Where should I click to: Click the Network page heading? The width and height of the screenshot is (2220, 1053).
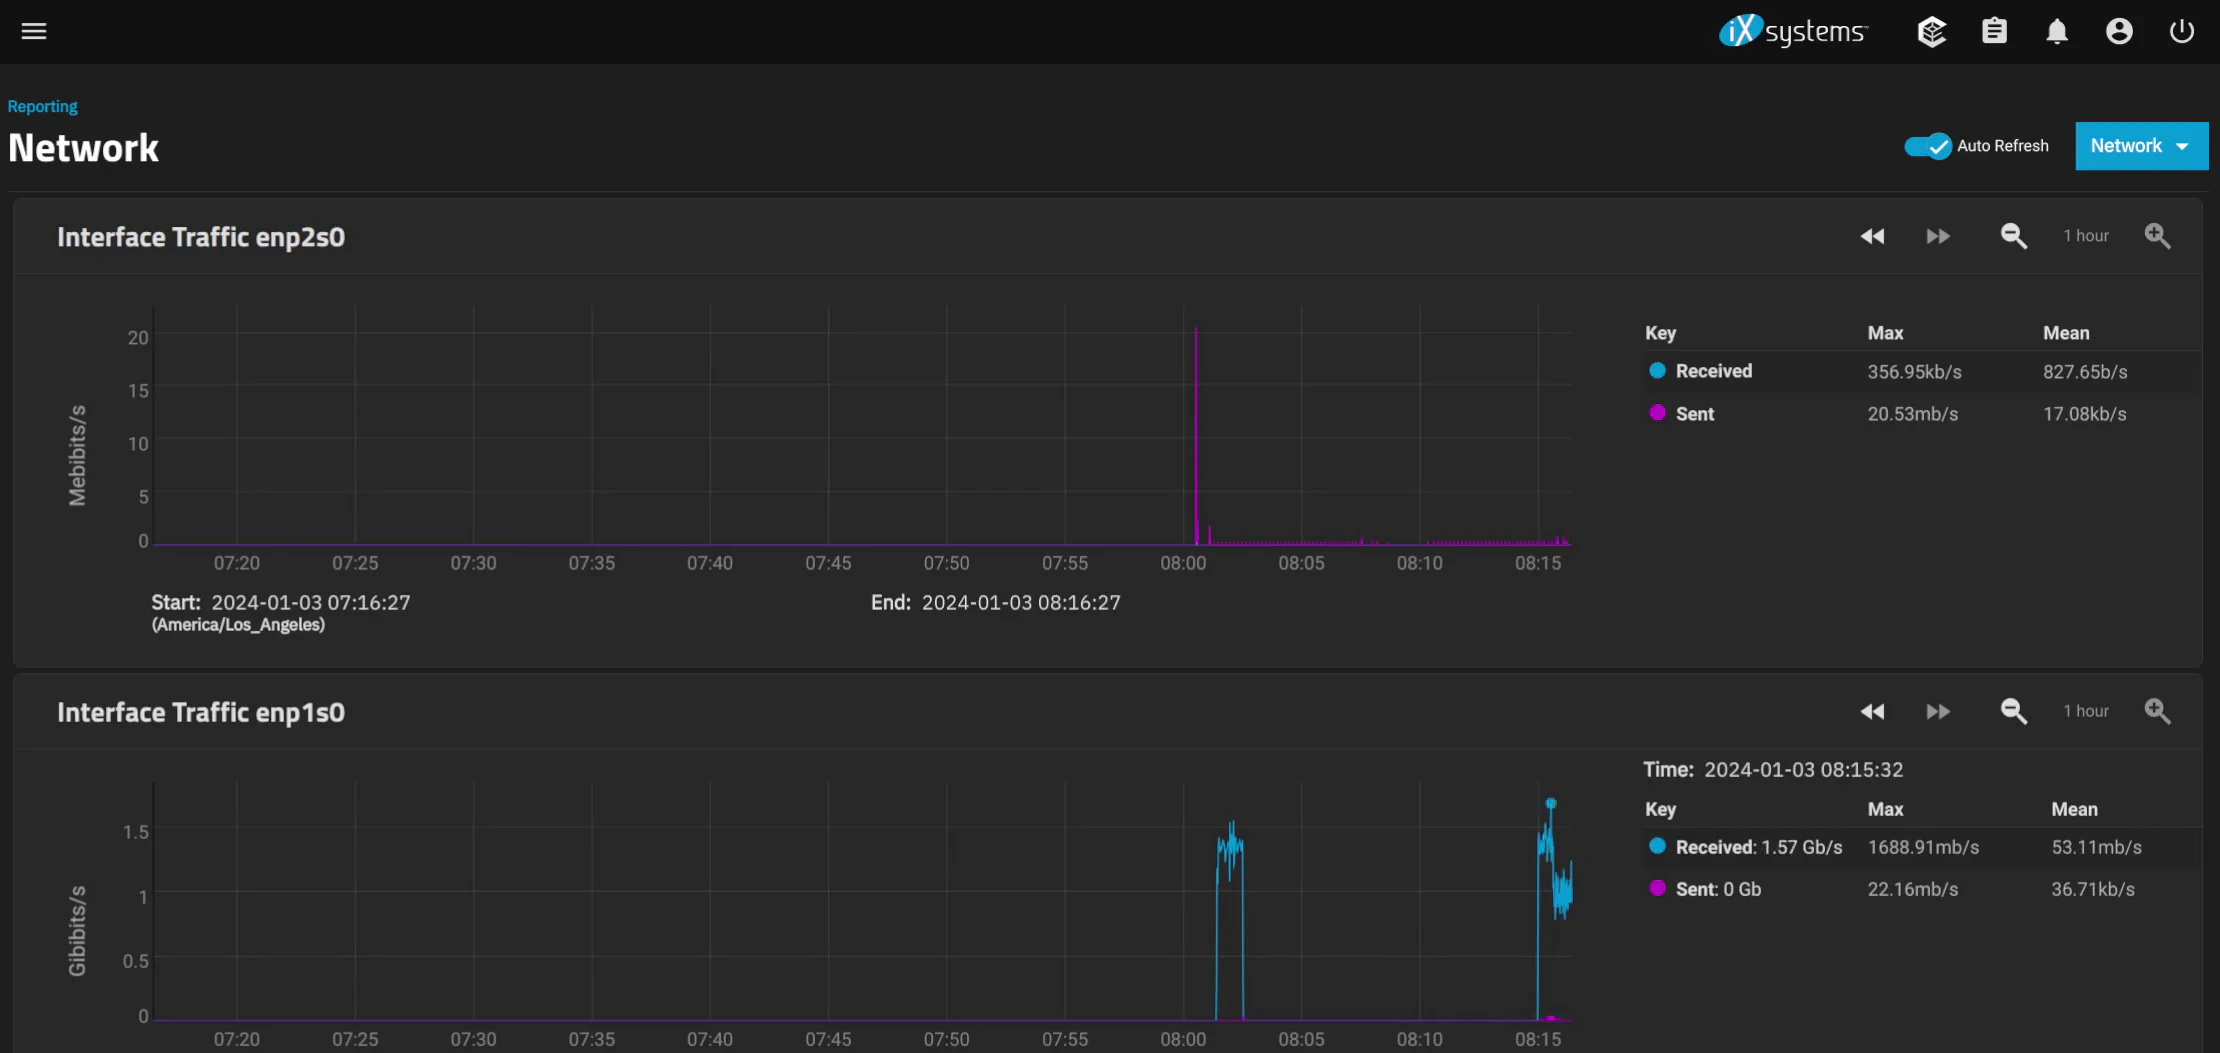click(x=83, y=148)
